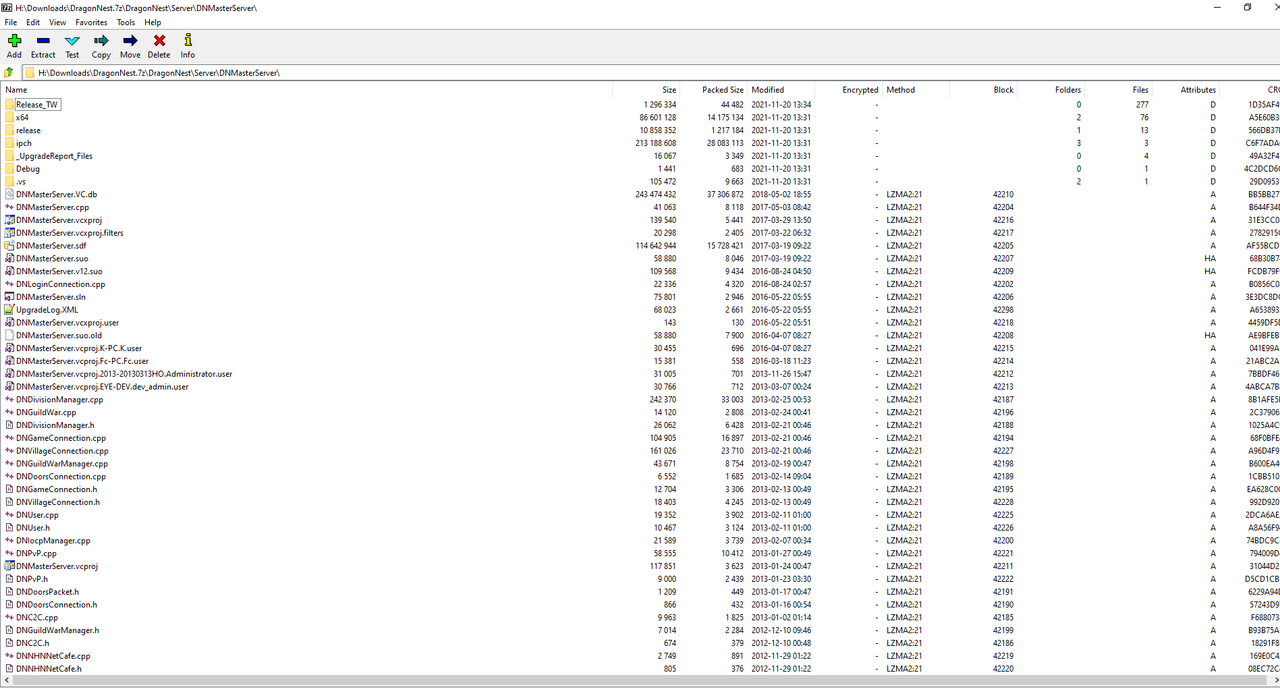Select DNMasterServer.vcproj.K-PC.K.user in the list

click(79, 348)
